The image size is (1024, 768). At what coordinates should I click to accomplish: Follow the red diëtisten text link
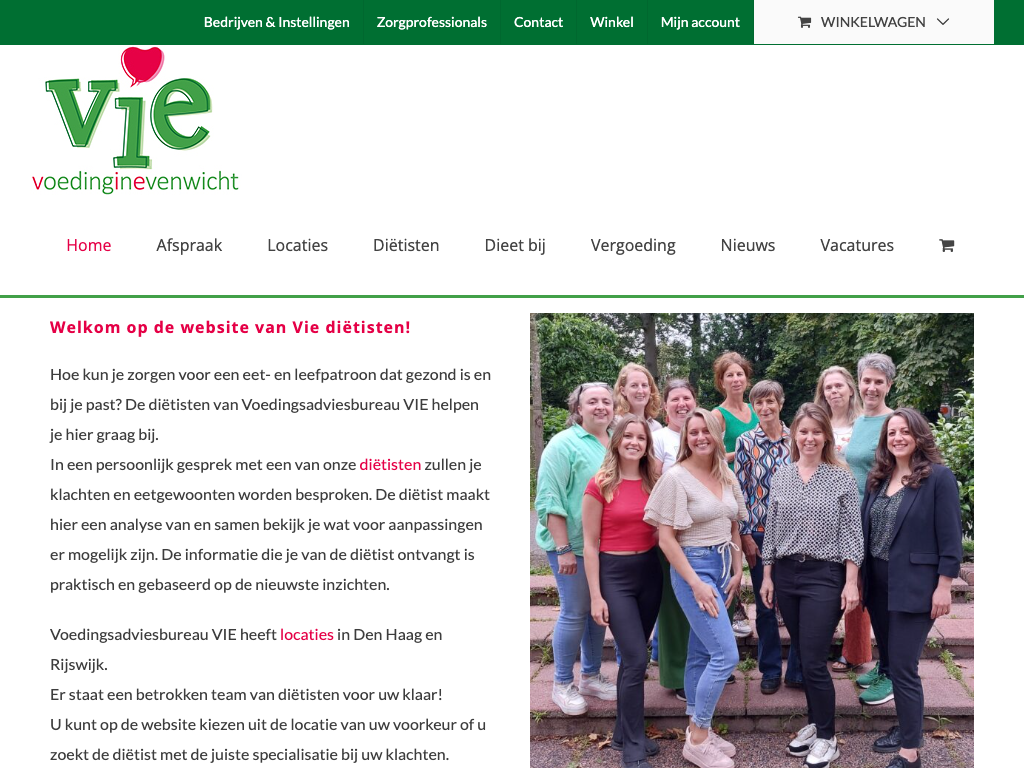tap(390, 464)
